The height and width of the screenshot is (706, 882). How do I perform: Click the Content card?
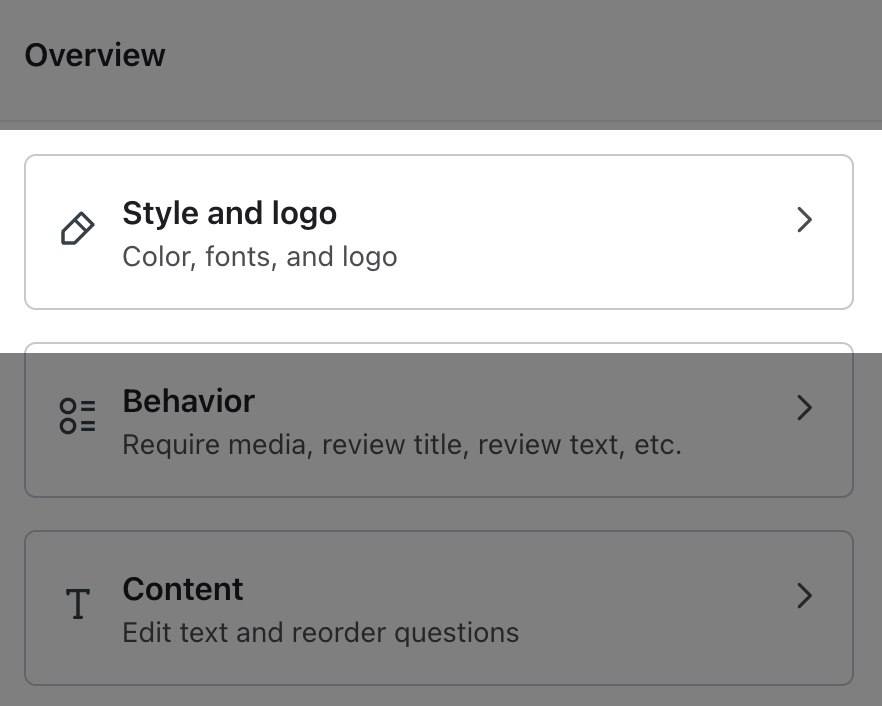click(440, 607)
